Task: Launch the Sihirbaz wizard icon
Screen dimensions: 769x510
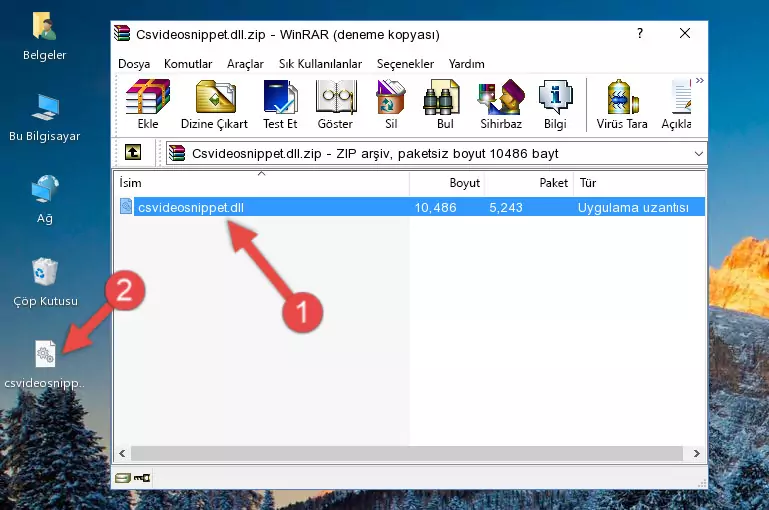Action: pyautogui.click(x=501, y=104)
